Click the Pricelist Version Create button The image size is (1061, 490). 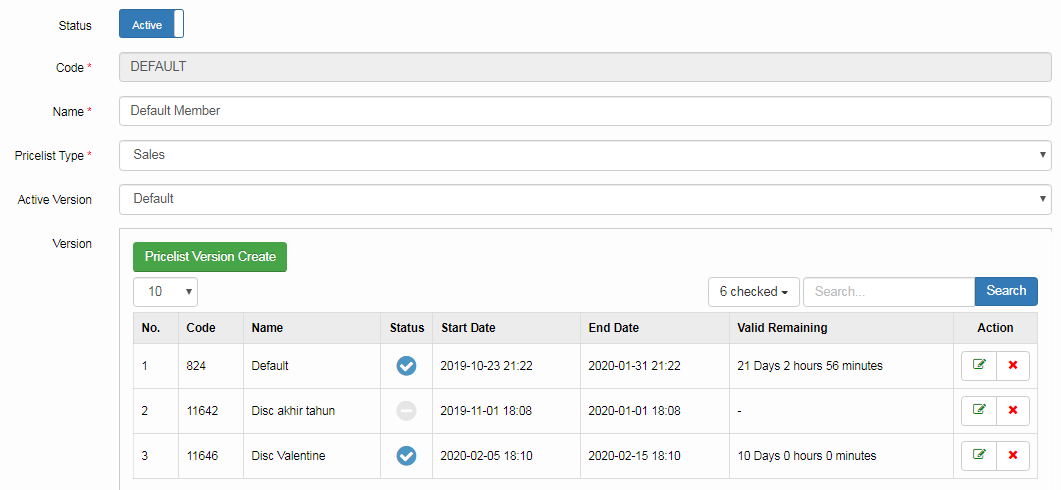click(210, 257)
